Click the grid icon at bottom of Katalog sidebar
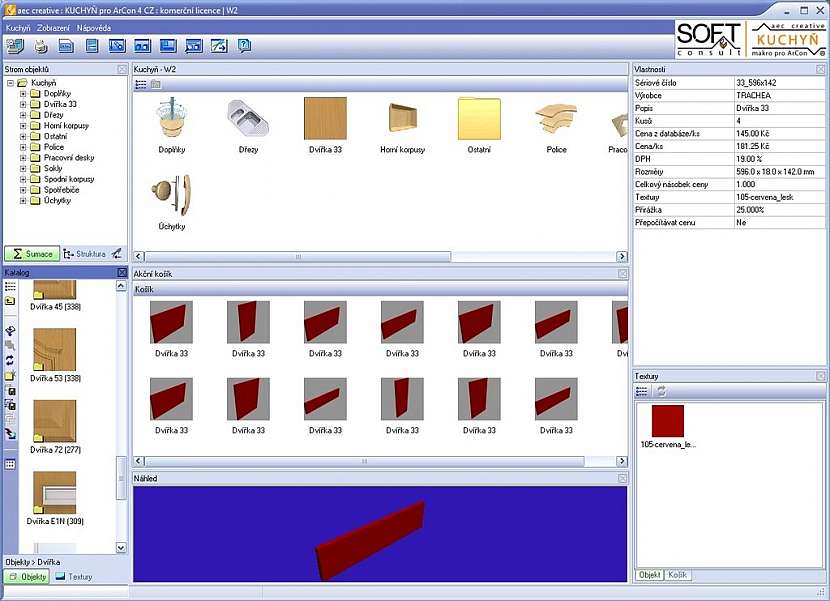The image size is (830, 601). 10,464
